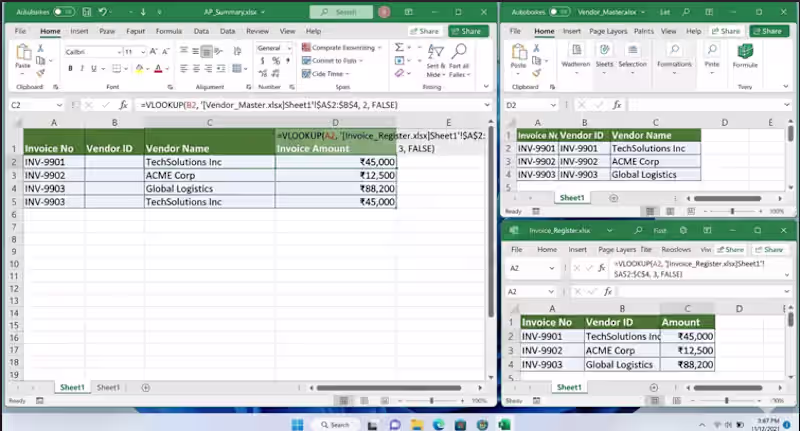
Task: Toggle Bold formatting in AP_Summary
Action: tap(70, 68)
